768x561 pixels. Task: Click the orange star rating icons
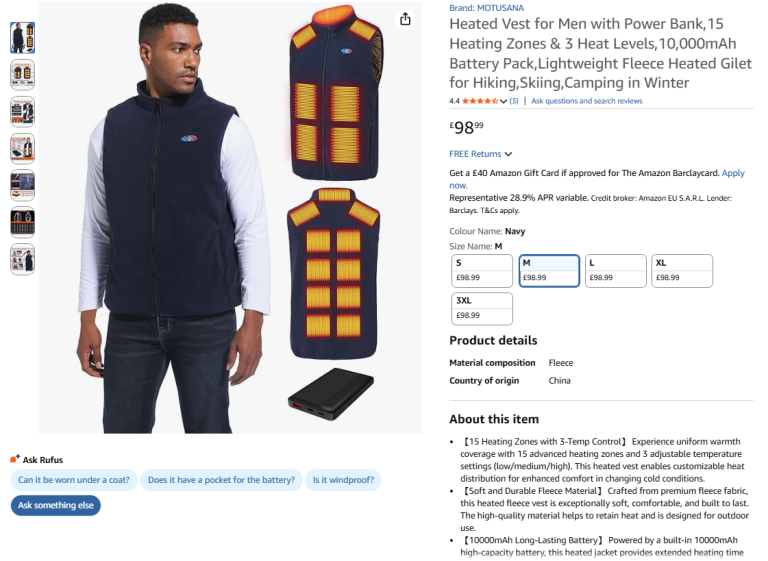click(480, 101)
